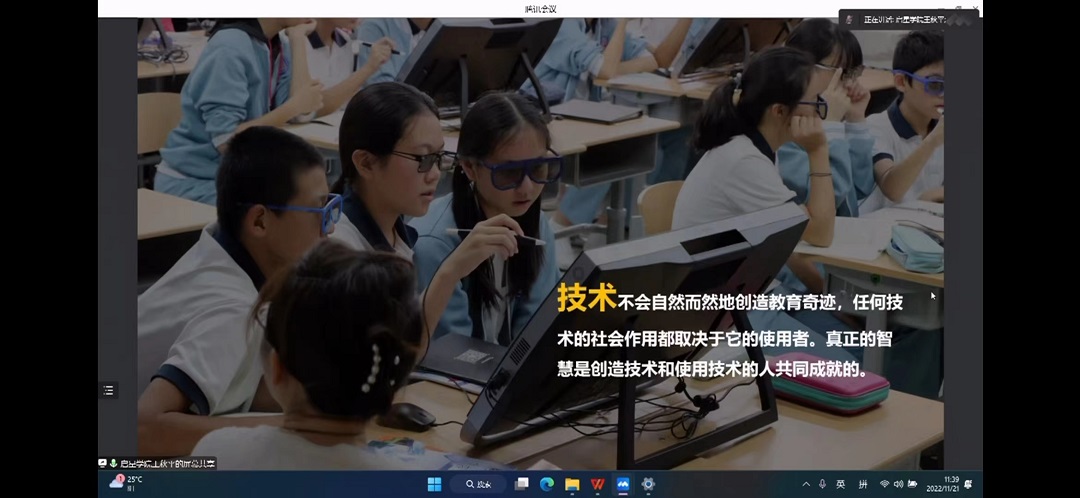Open the slide list panel icon
1080x498 pixels.
pyautogui.click(x=109, y=390)
